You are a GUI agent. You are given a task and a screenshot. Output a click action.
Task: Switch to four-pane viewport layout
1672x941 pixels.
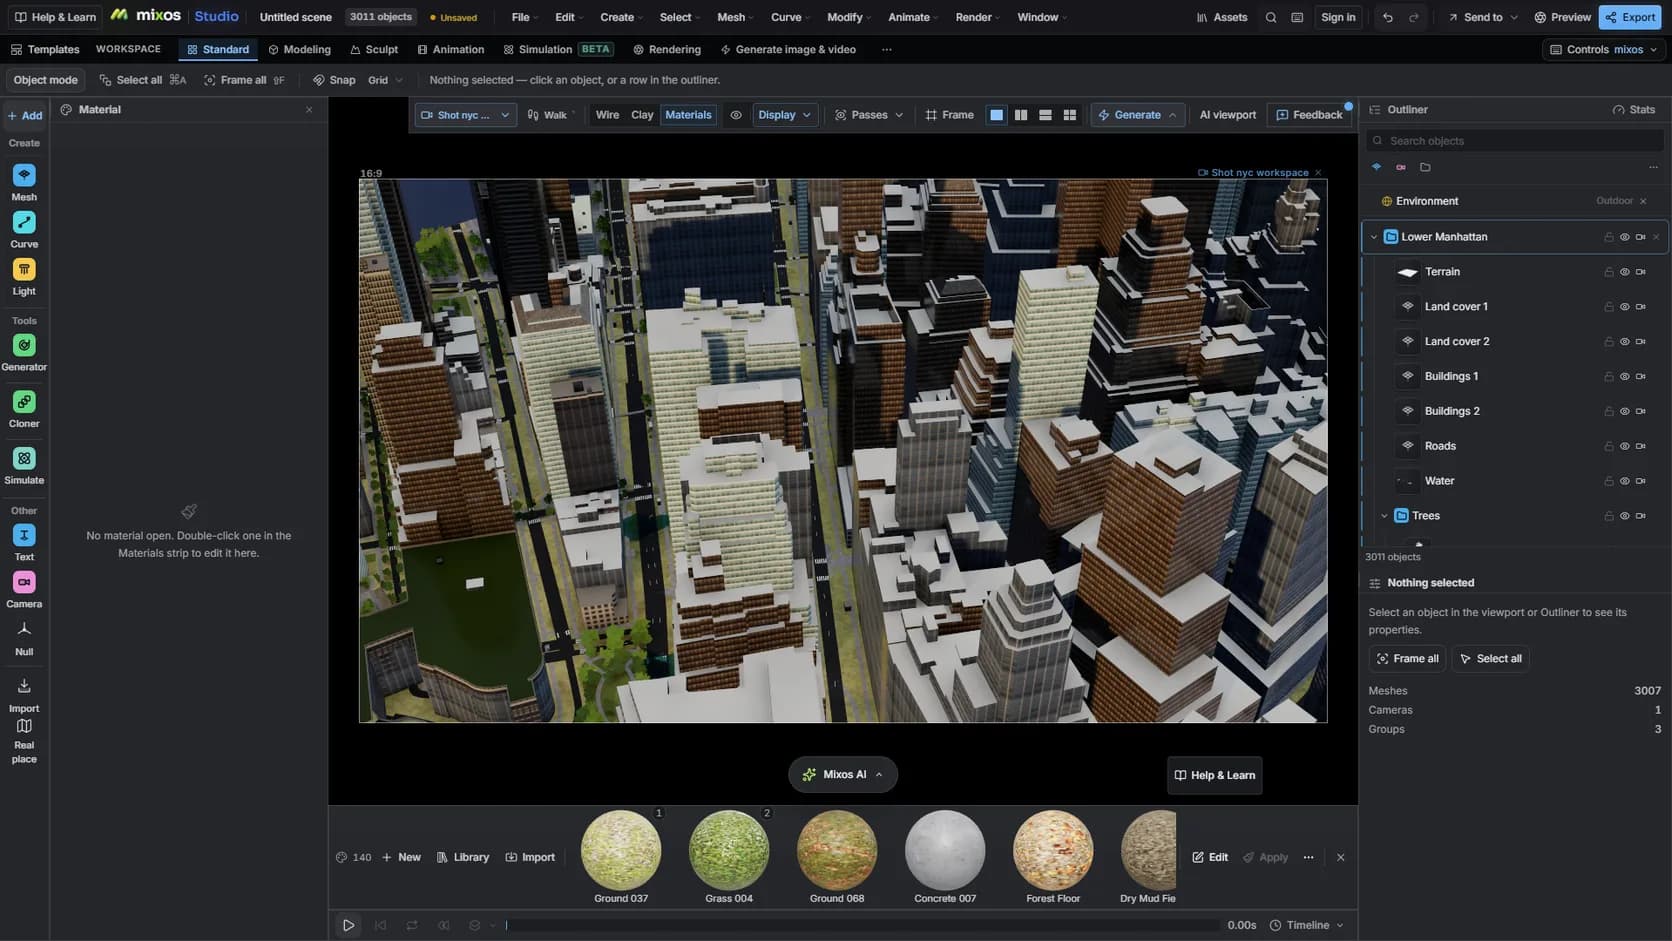coord(1070,115)
